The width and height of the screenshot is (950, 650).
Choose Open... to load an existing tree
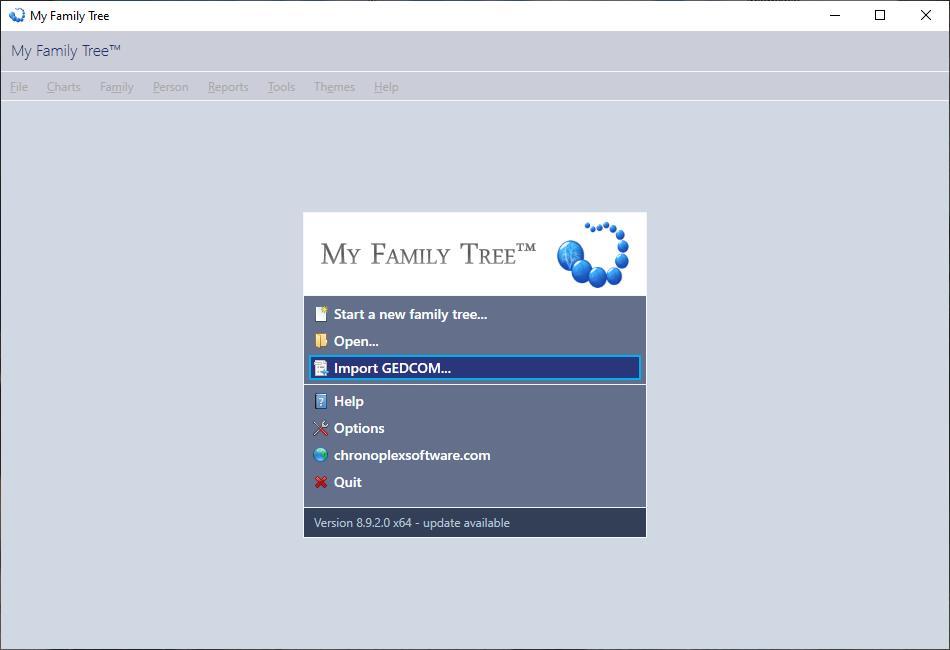[x=474, y=341]
